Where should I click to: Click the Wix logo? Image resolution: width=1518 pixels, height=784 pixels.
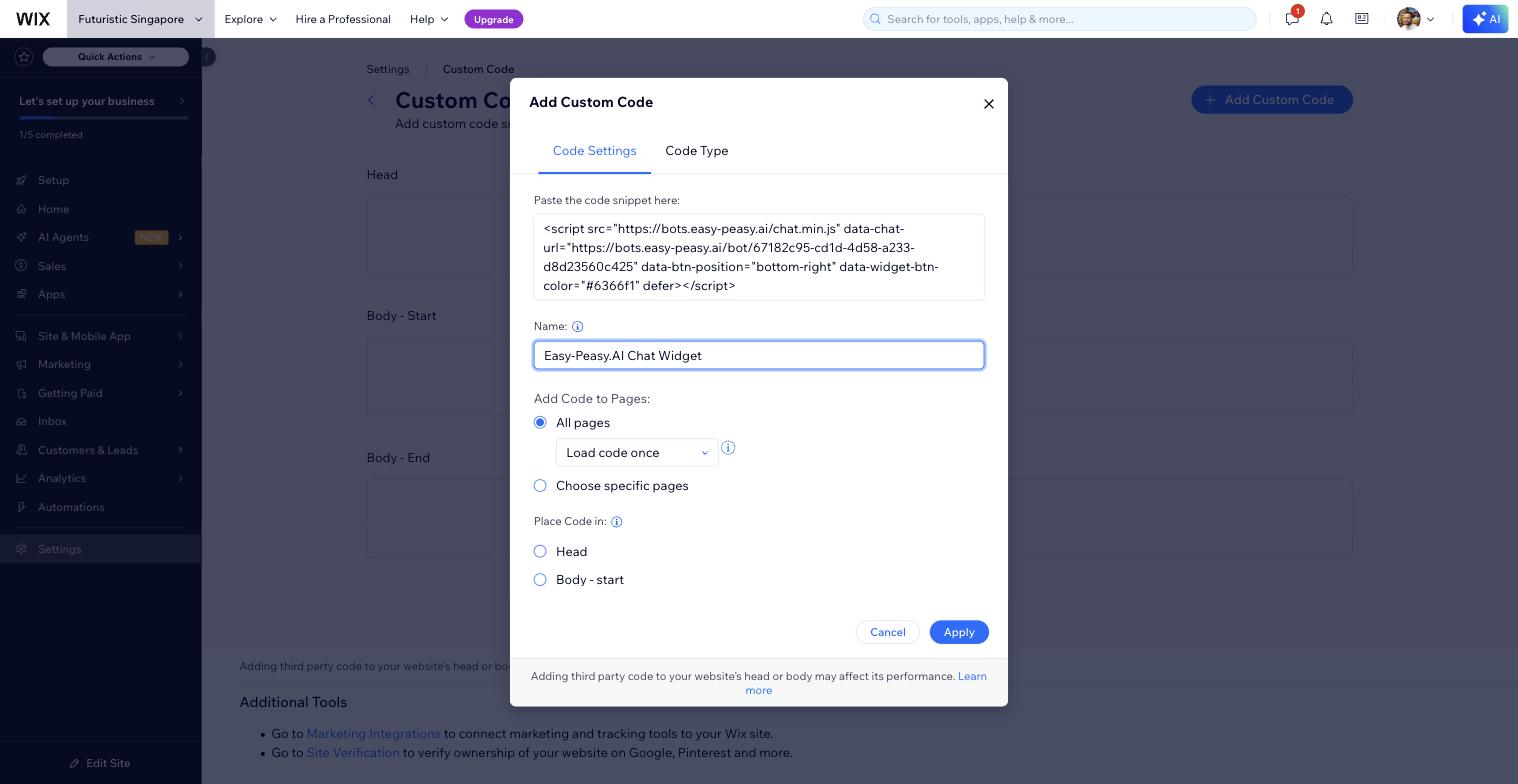[33, 19]
